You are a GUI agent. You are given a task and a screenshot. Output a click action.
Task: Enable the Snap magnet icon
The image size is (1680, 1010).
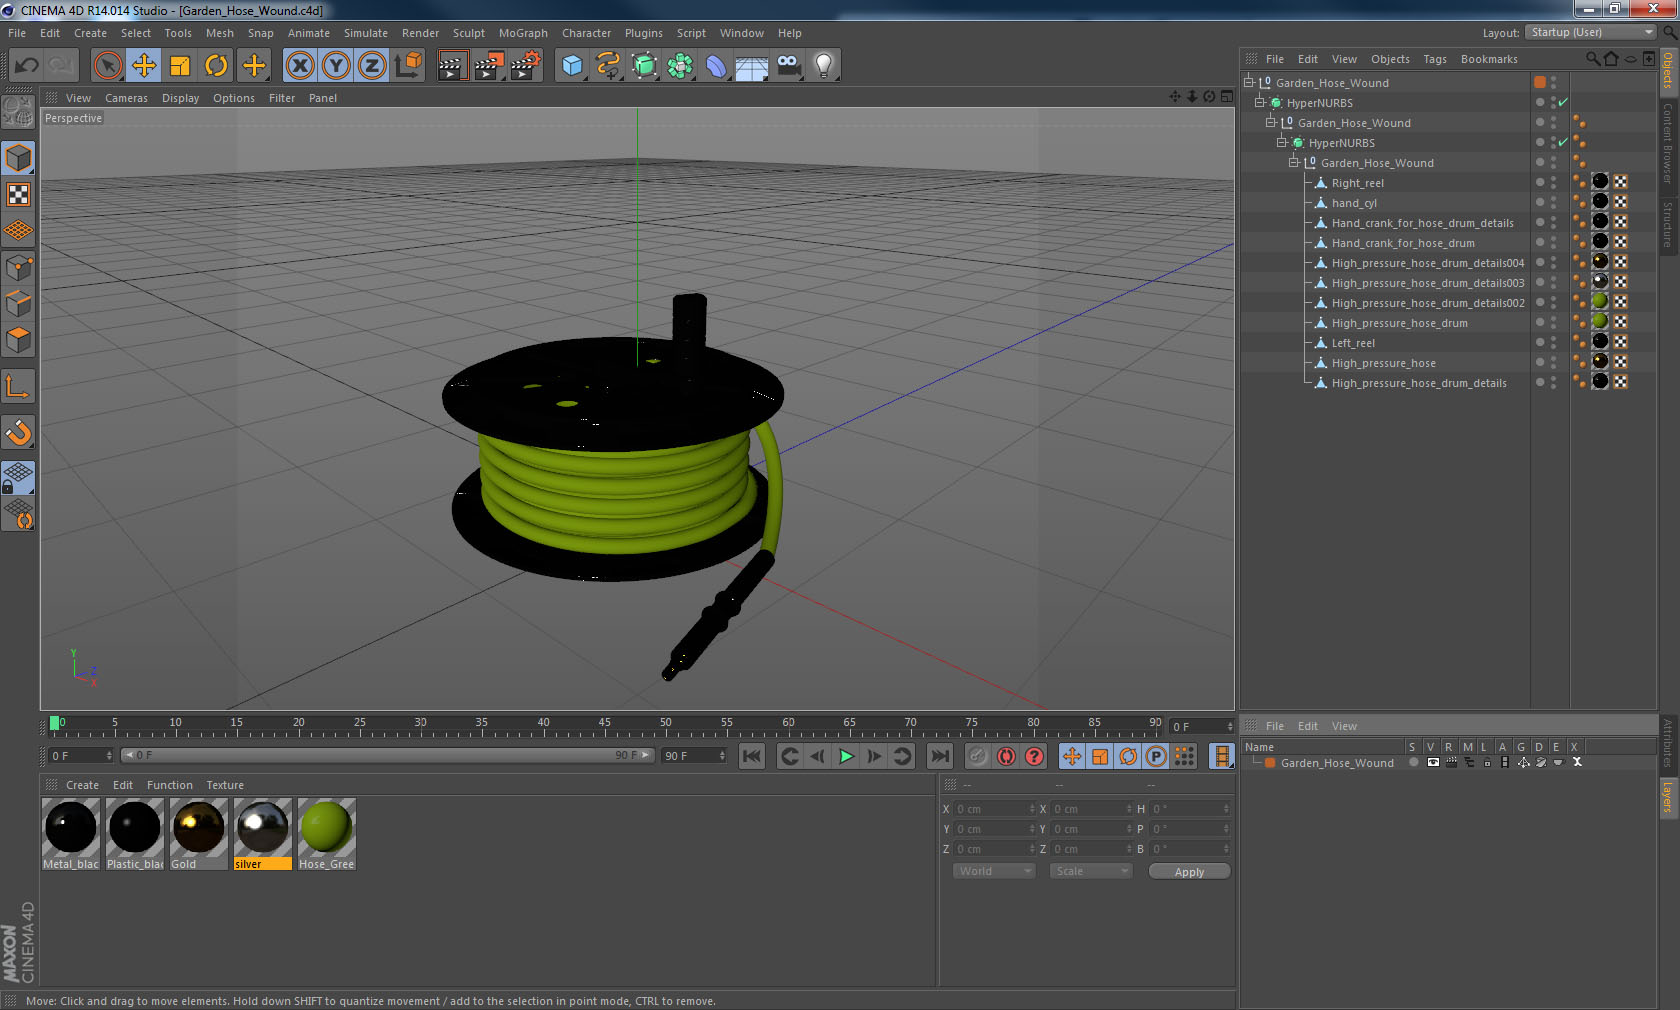tap(18, 432)
